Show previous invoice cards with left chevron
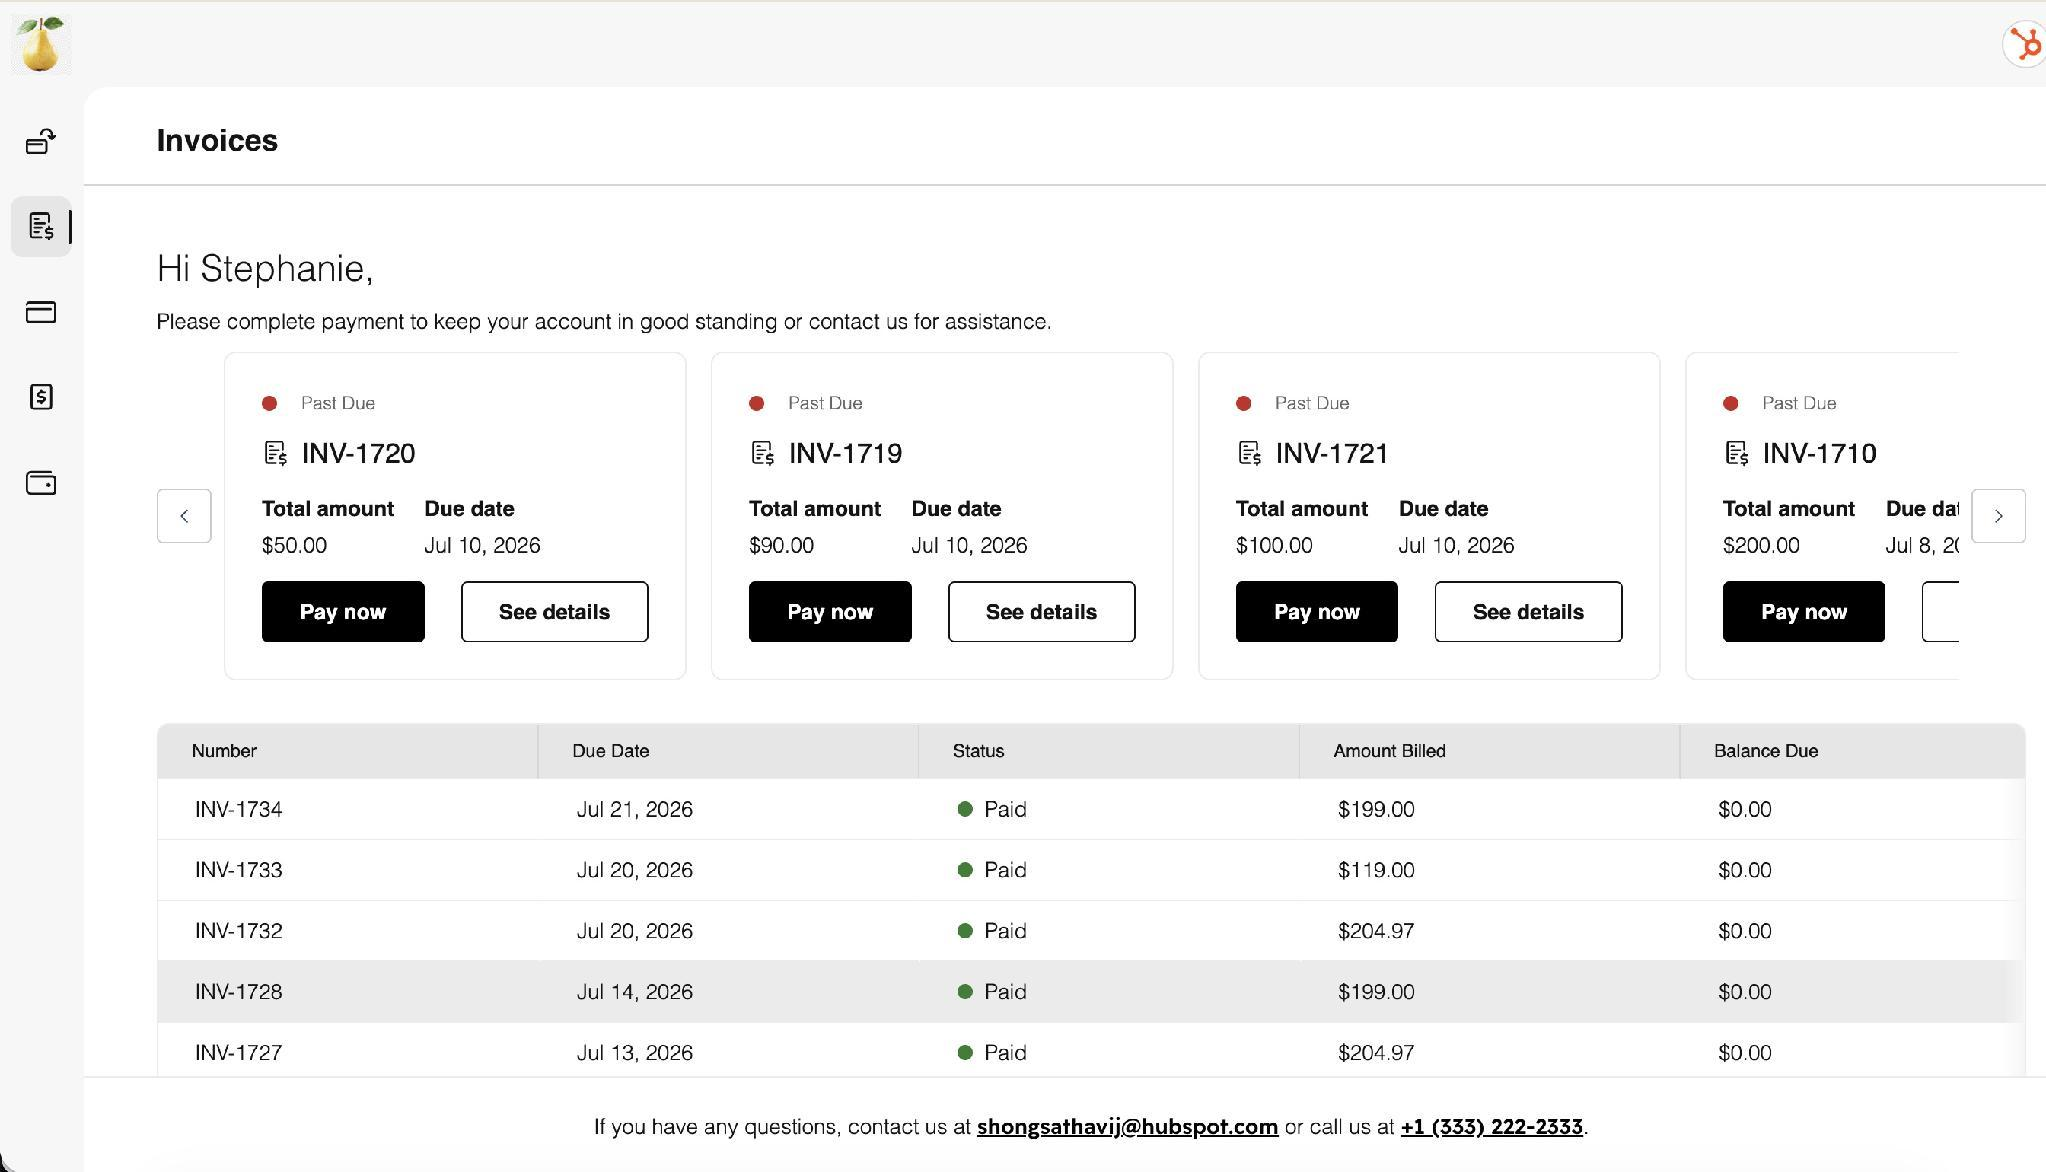The width and height of the screenshot is (2046, 1172). [x=184, y=516]
